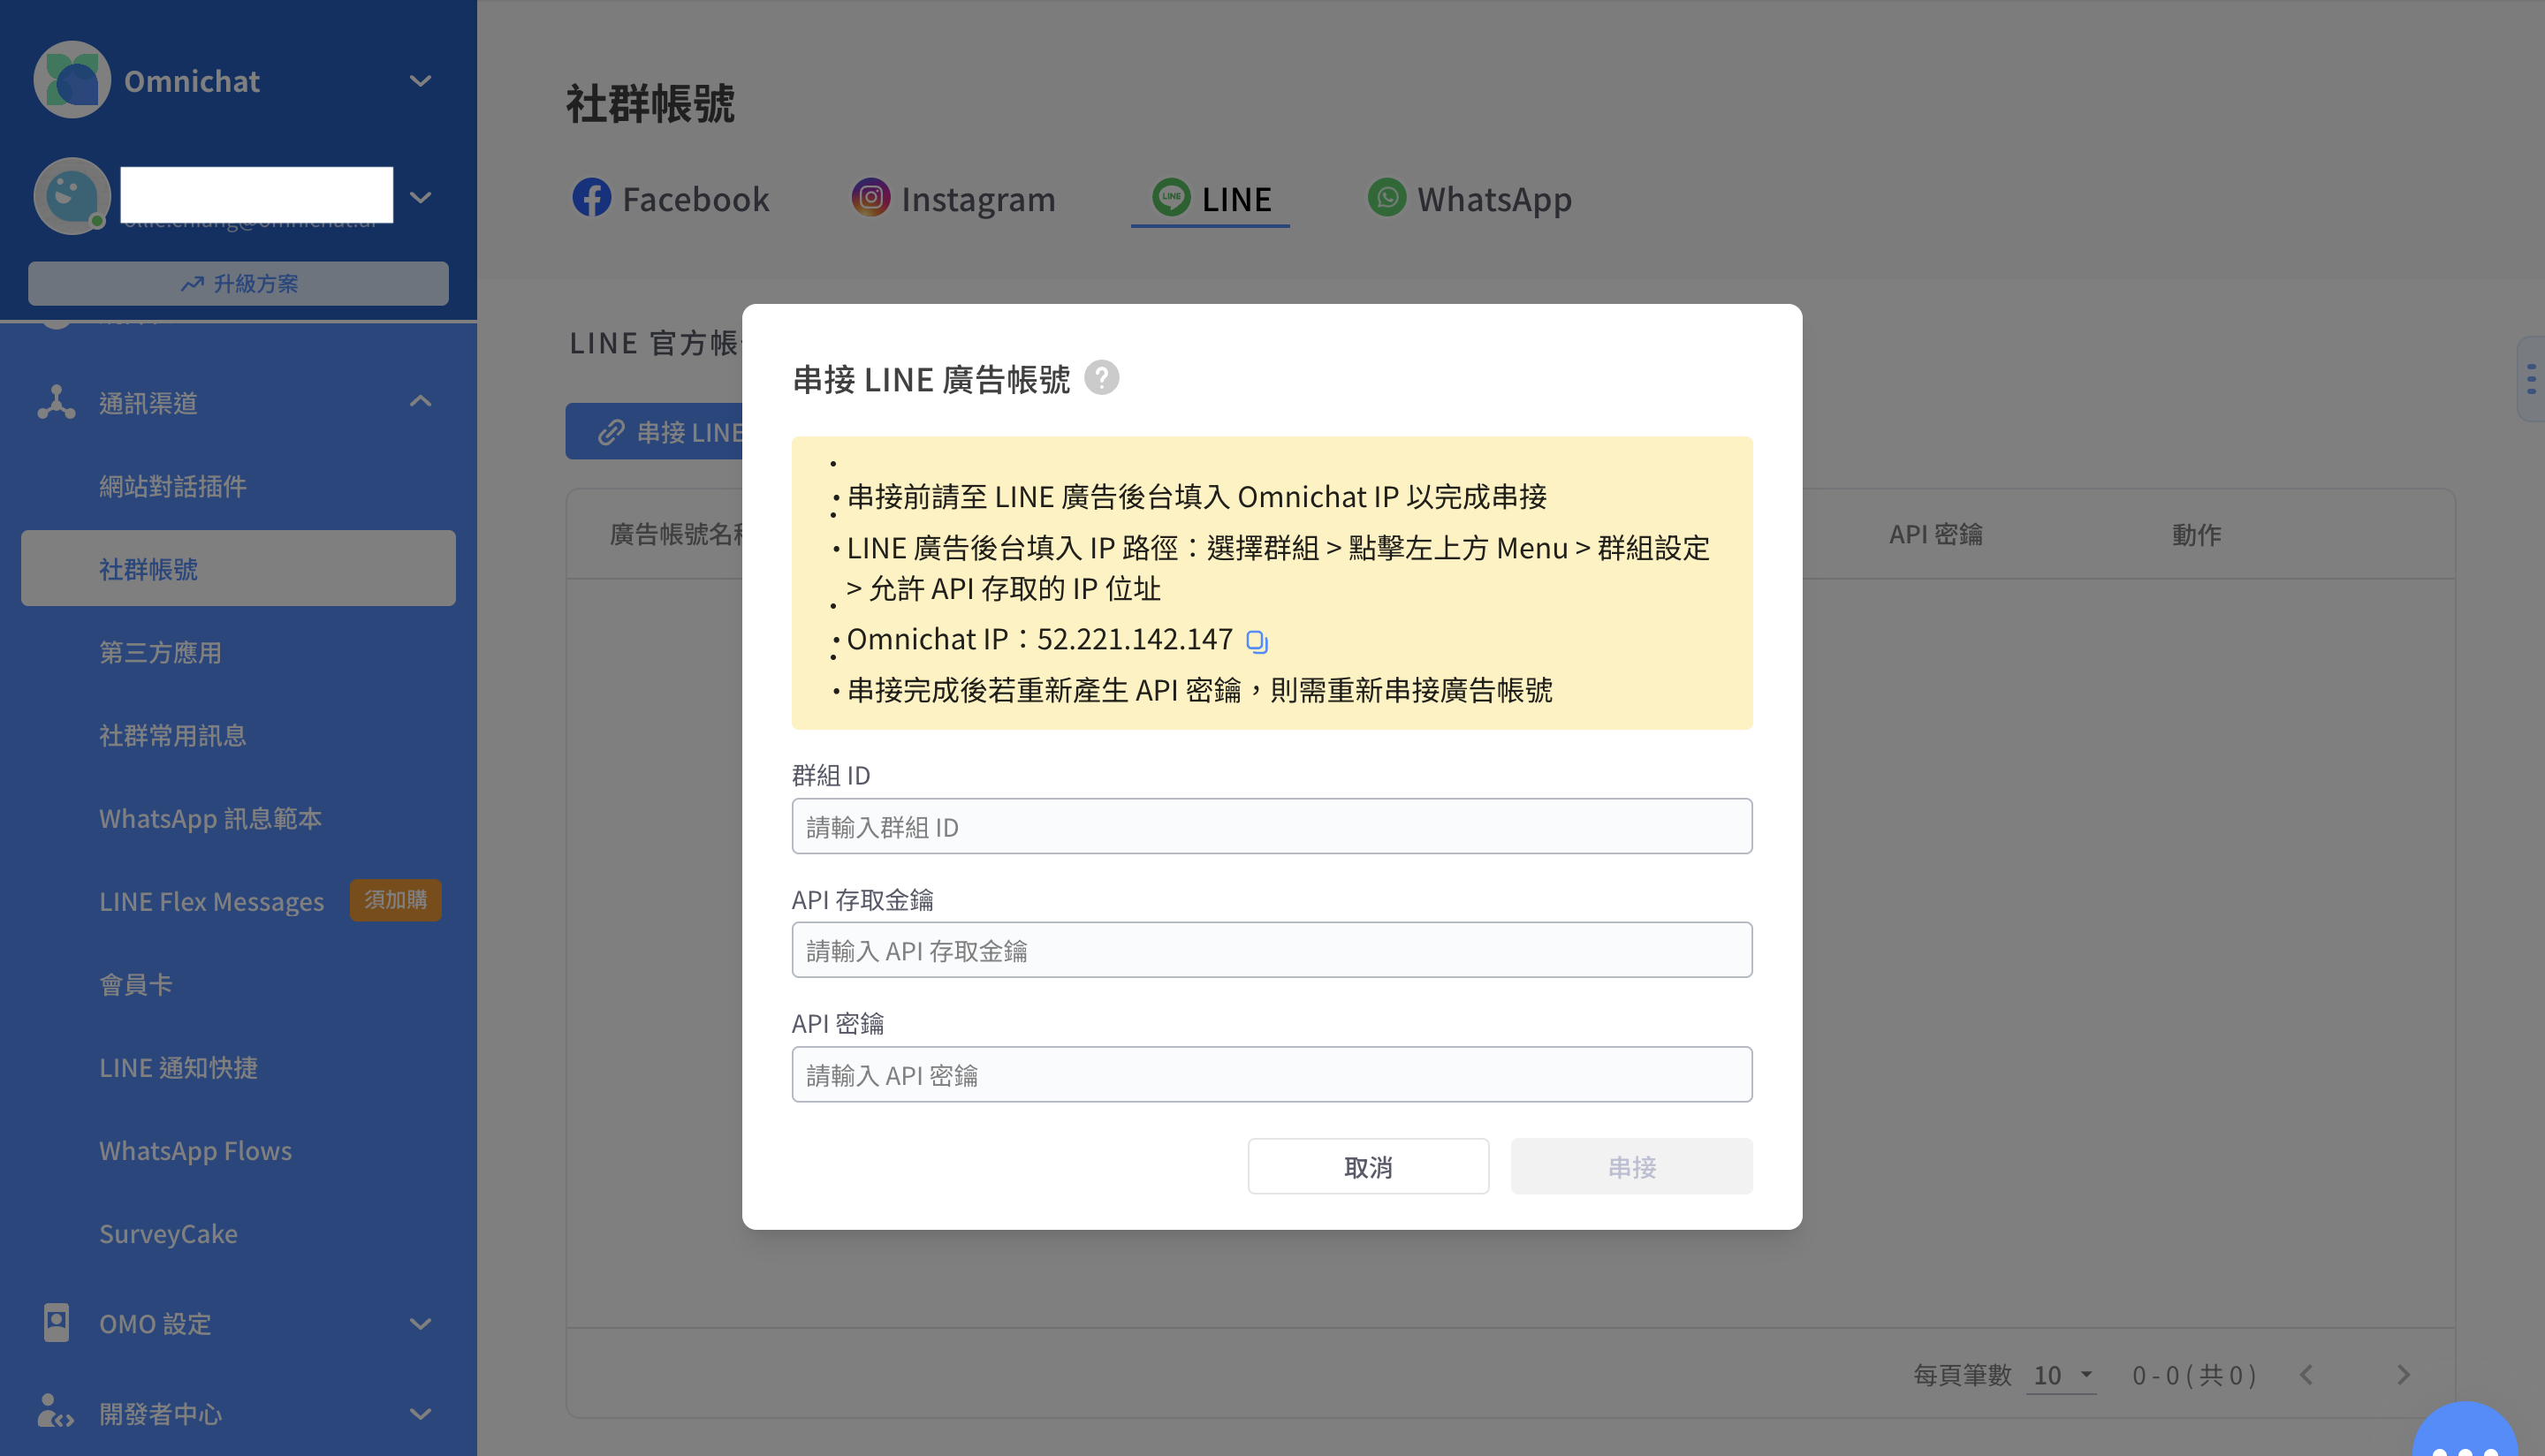
Task: Click the 開發者中心 developer icon
Action: 56,1412
